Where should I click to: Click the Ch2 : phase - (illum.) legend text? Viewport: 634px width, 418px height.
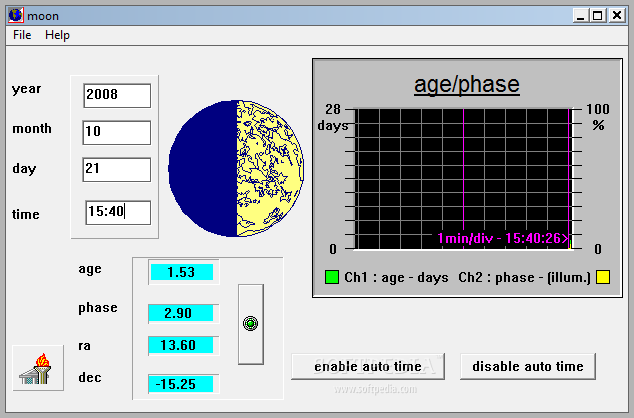[x=524, y=278]
